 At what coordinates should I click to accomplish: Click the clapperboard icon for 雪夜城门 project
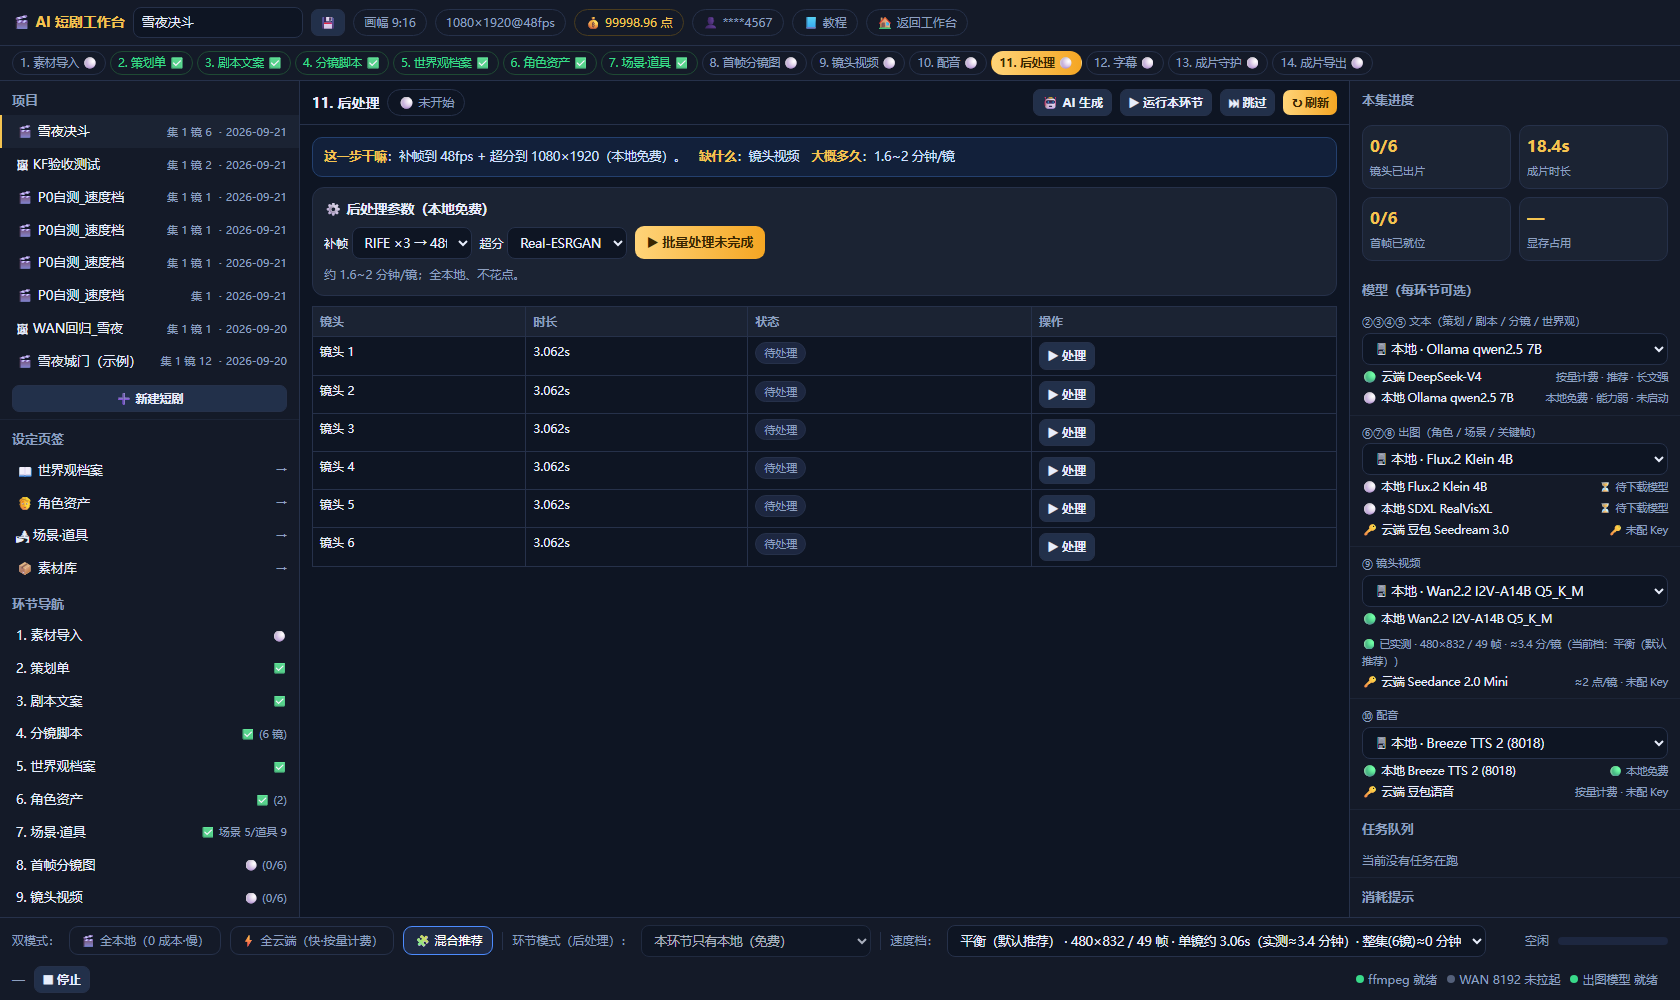25,361
